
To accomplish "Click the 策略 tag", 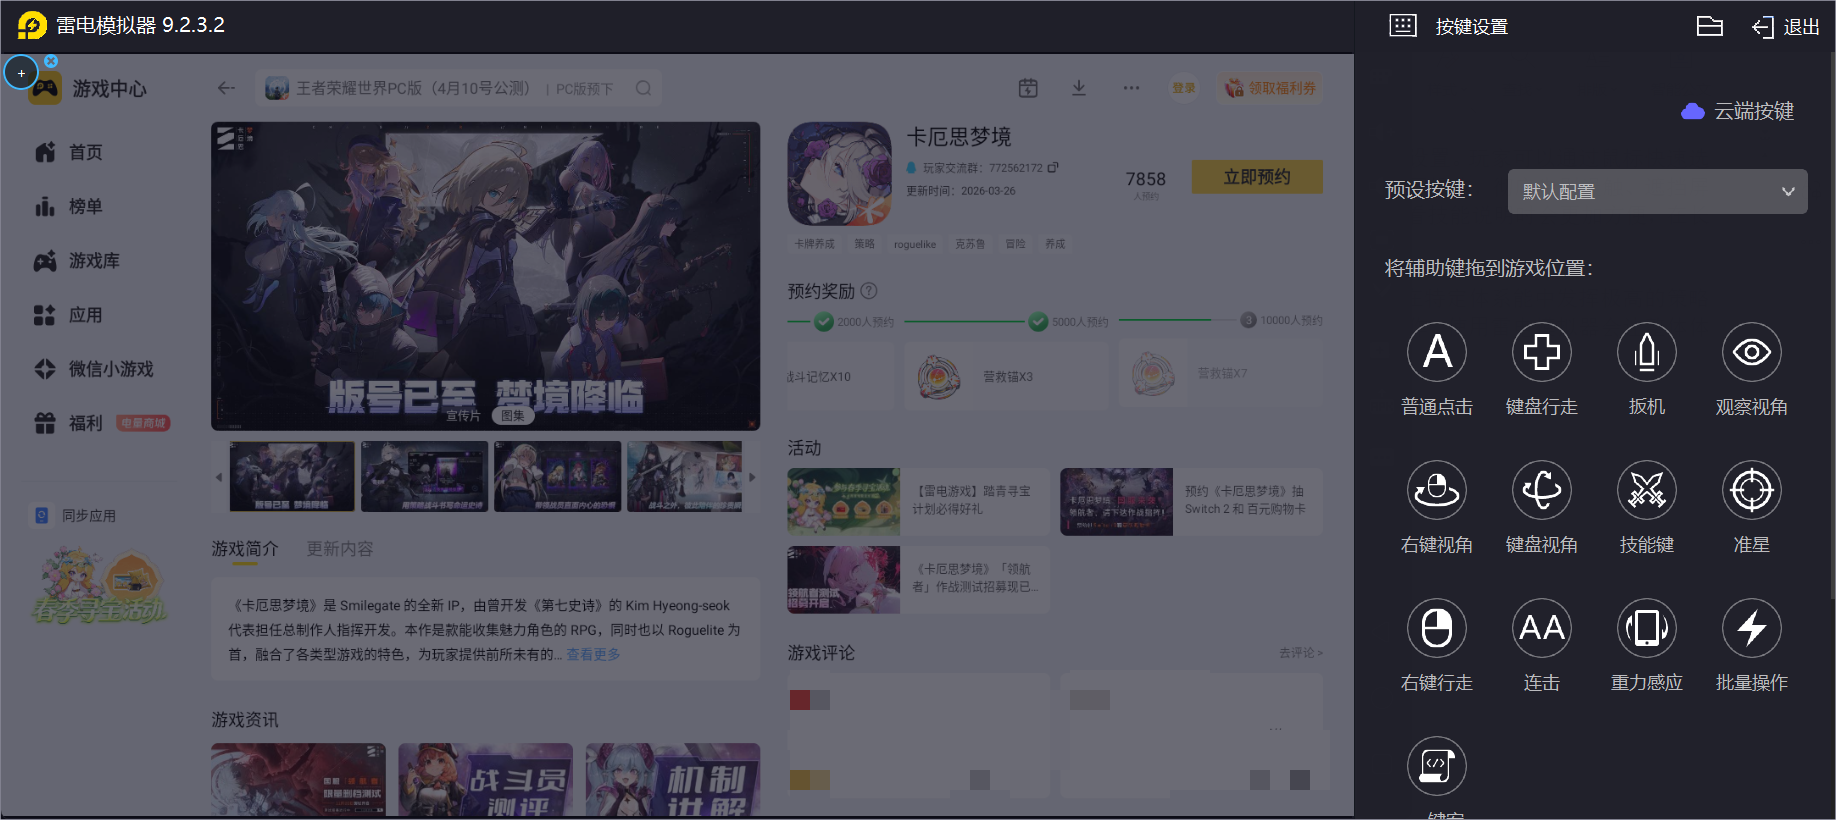I will [865, 244].
